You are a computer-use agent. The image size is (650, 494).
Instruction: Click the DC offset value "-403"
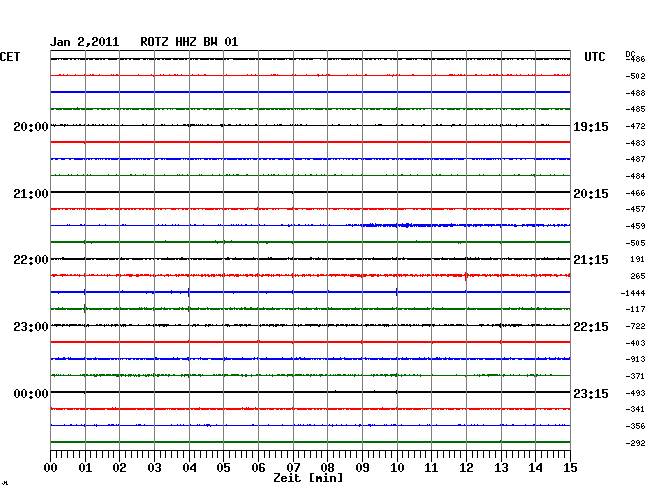[x=635, y=343]
